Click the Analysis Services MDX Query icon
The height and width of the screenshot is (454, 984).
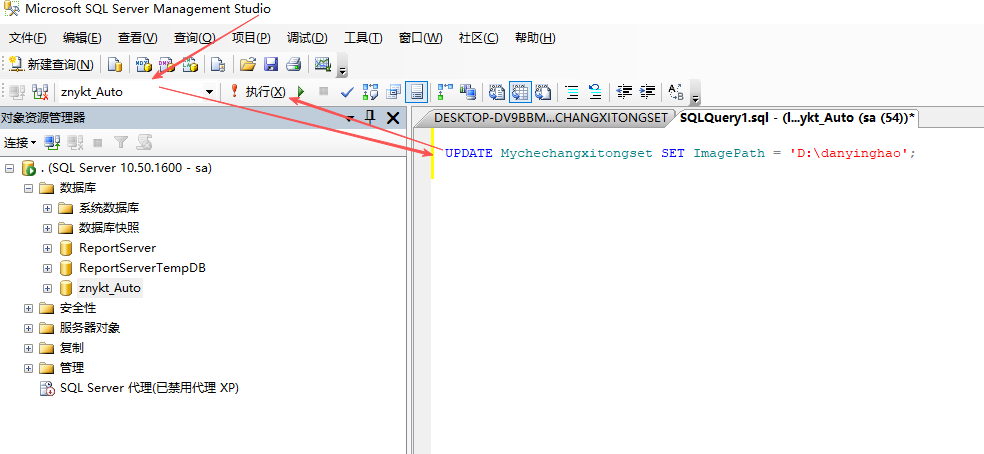(x=144, y=64)
